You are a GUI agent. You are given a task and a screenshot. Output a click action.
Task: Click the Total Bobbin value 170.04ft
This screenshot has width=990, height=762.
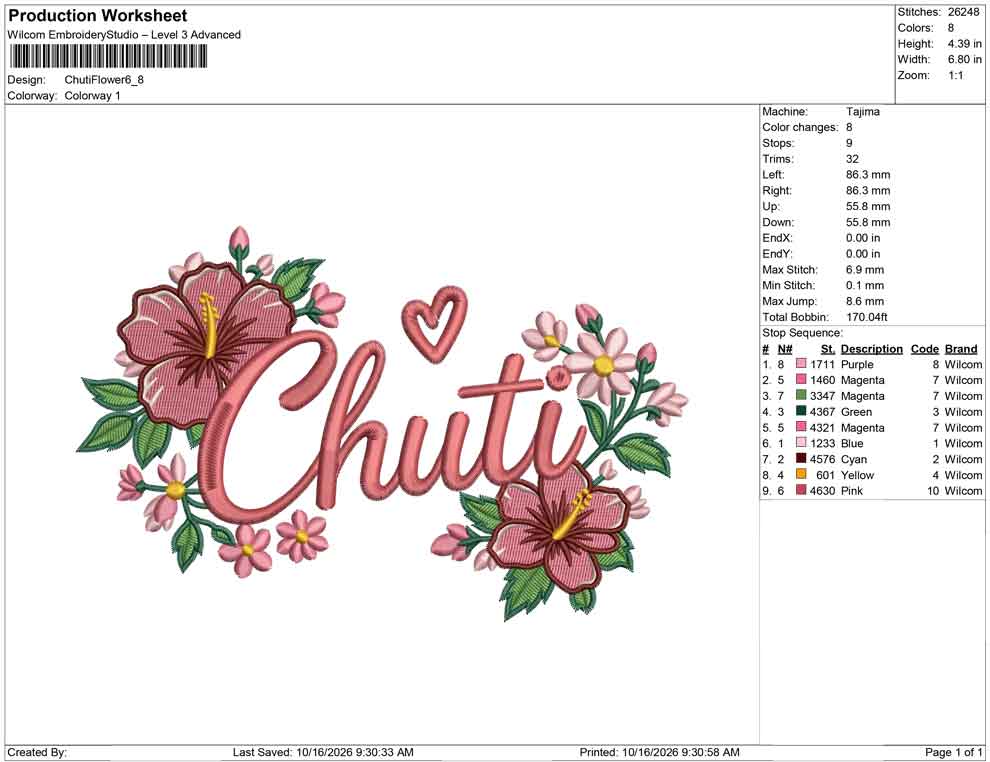pyautogui.click(x=866, y=317)
